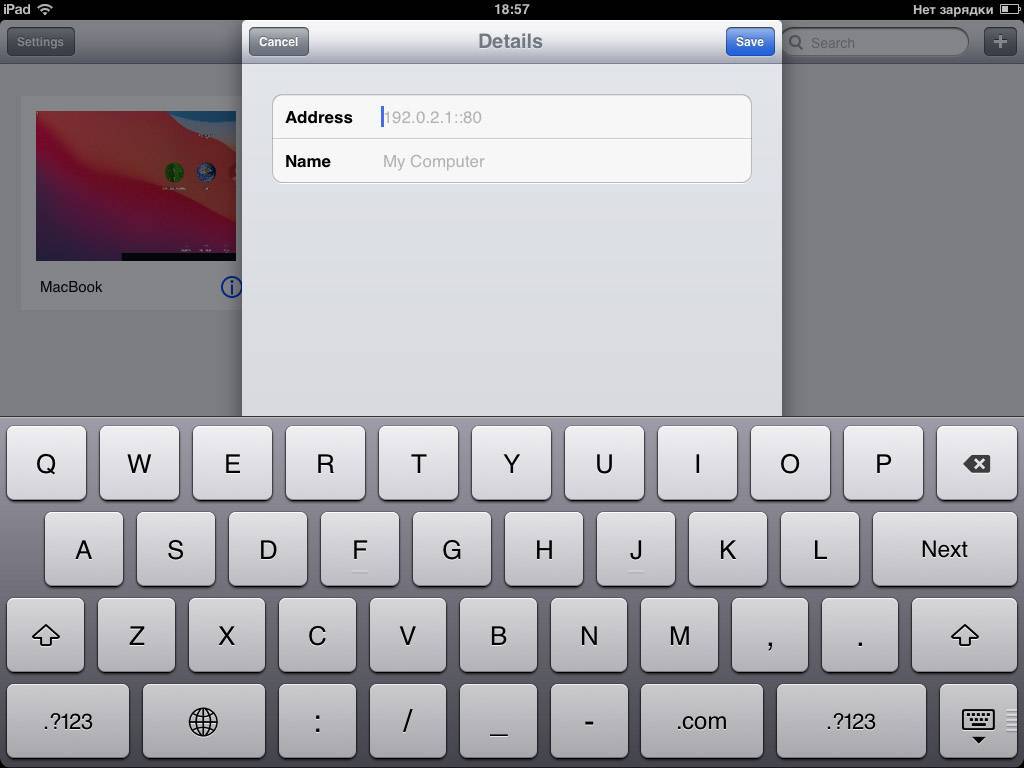Tap the Y key
Viewport: 1024px width, 768px height.
[x=511, y=464]
